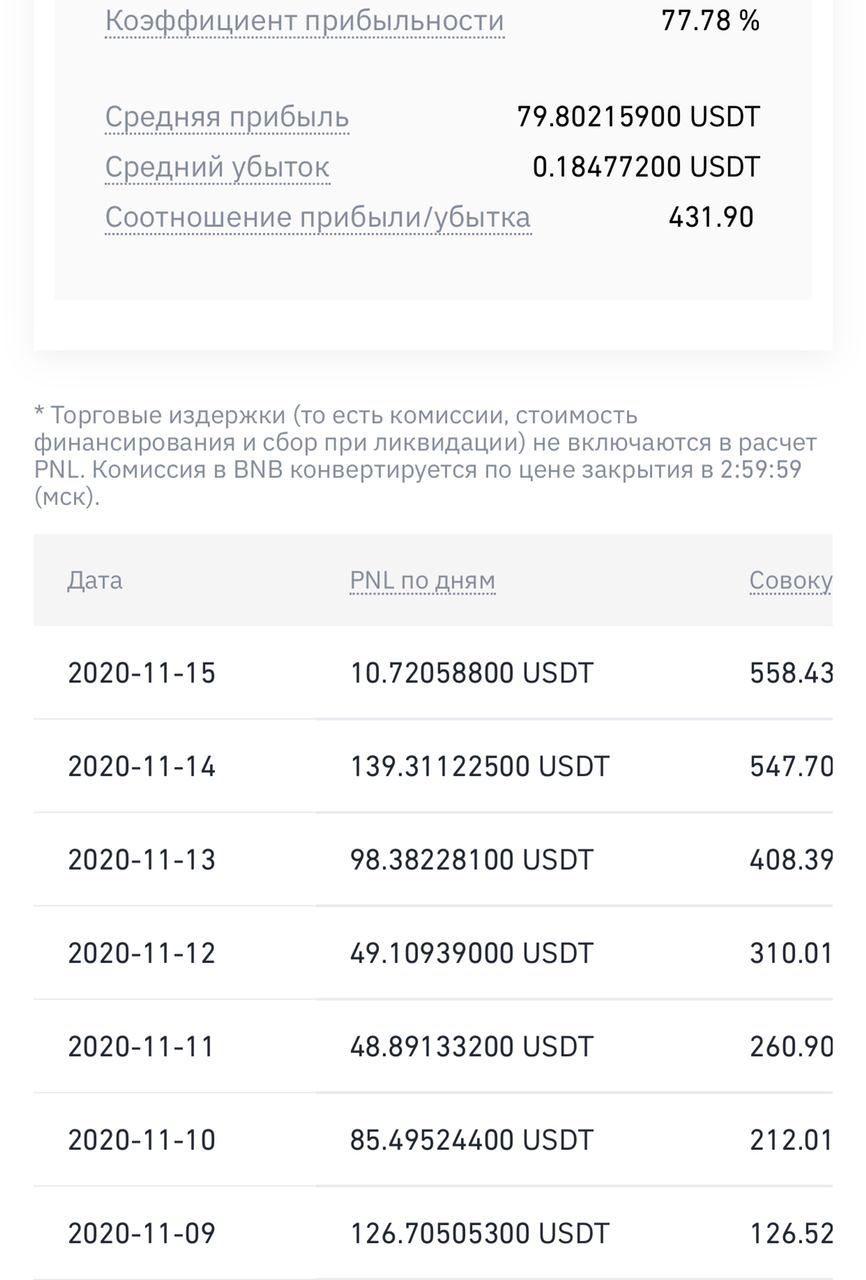Select the 2020-11-14 date row
Screen dimensions: 866x1280
tap(142, 767)
